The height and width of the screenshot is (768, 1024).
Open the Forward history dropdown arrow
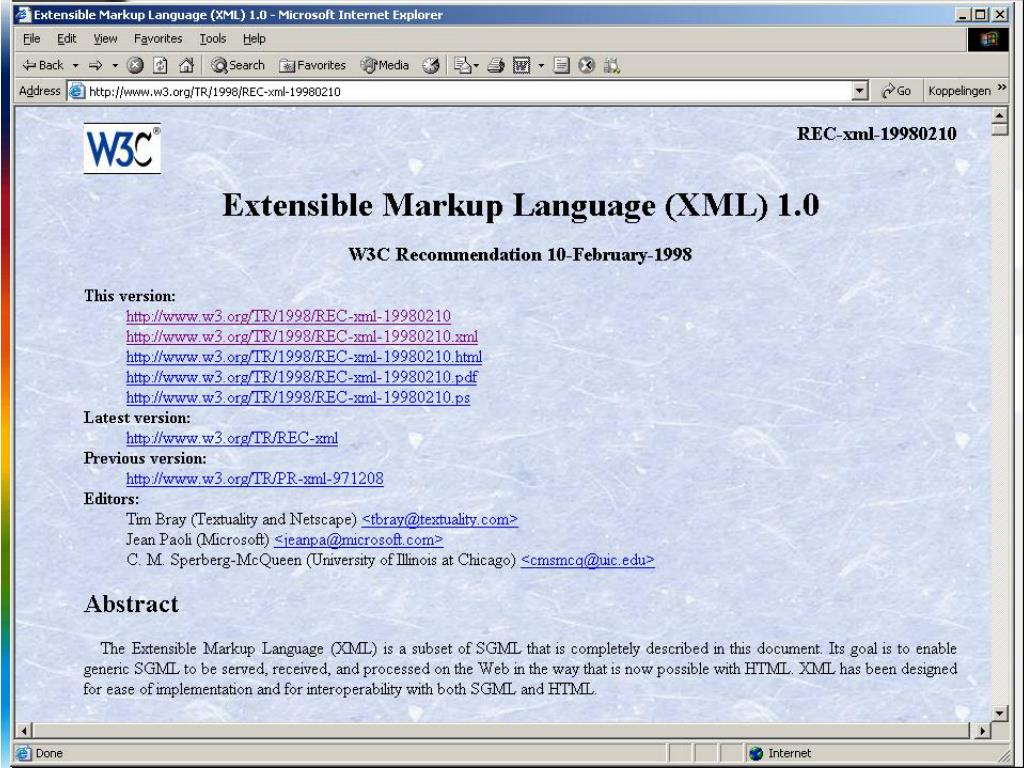point(115,65)
